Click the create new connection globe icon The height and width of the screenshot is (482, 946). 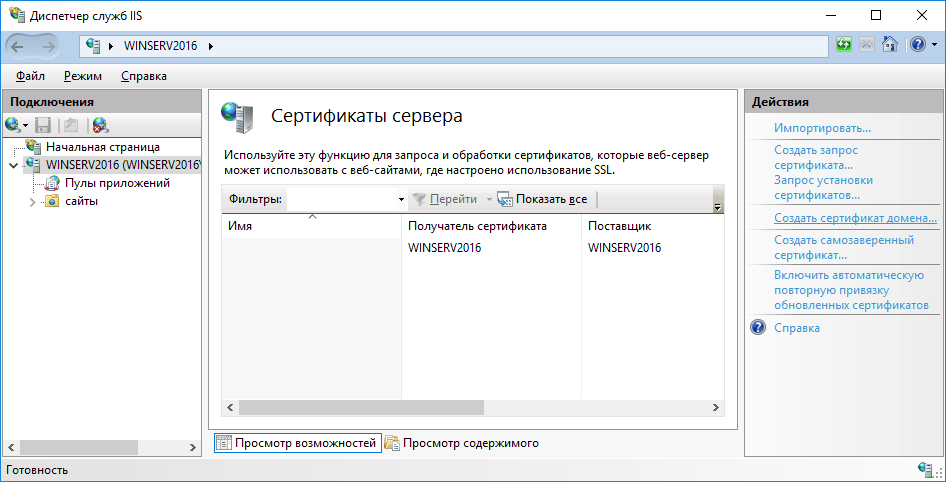[x=13, y=125]
